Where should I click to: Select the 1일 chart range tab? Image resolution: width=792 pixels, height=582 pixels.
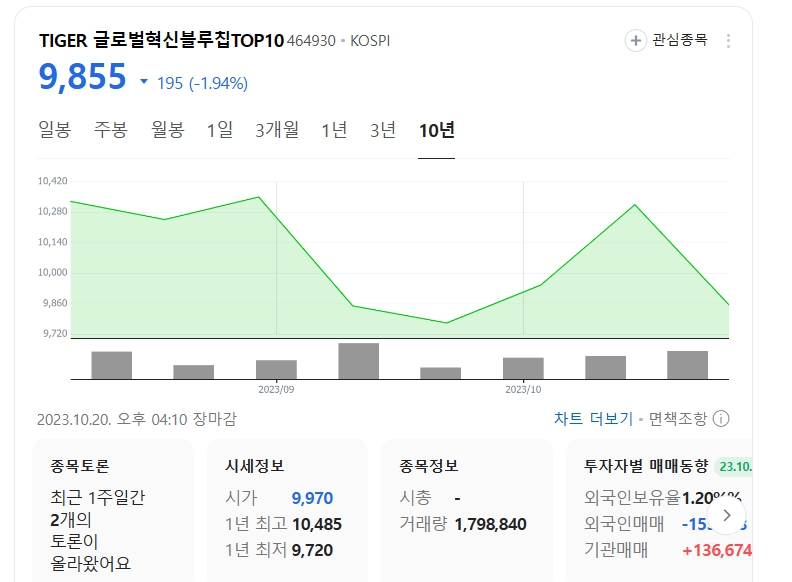(220, 130)
